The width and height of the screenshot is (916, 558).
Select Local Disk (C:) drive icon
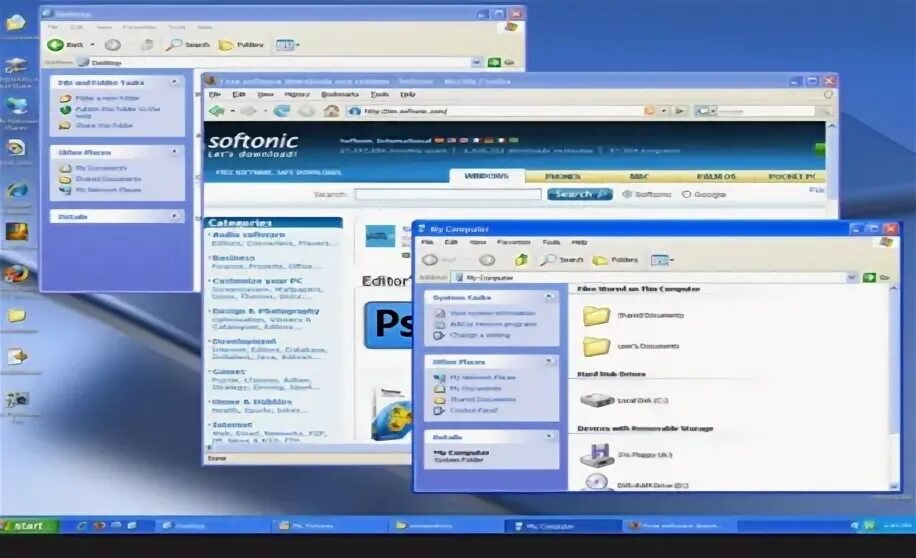[x=596, y=400]
